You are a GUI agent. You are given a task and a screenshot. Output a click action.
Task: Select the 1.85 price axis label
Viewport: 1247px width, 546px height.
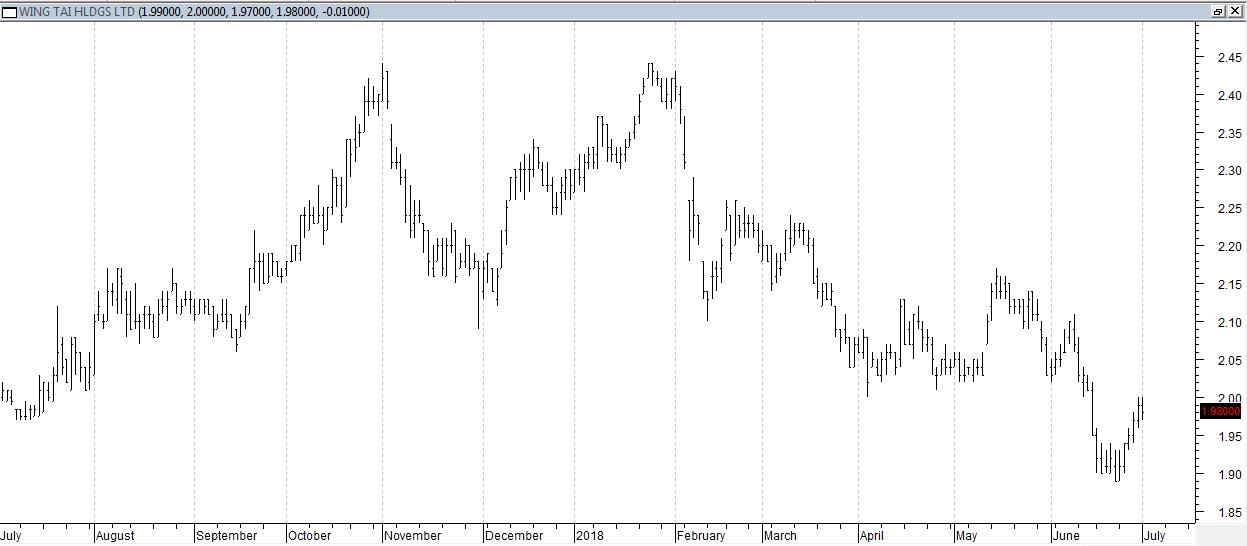(x=1230, y=512)
